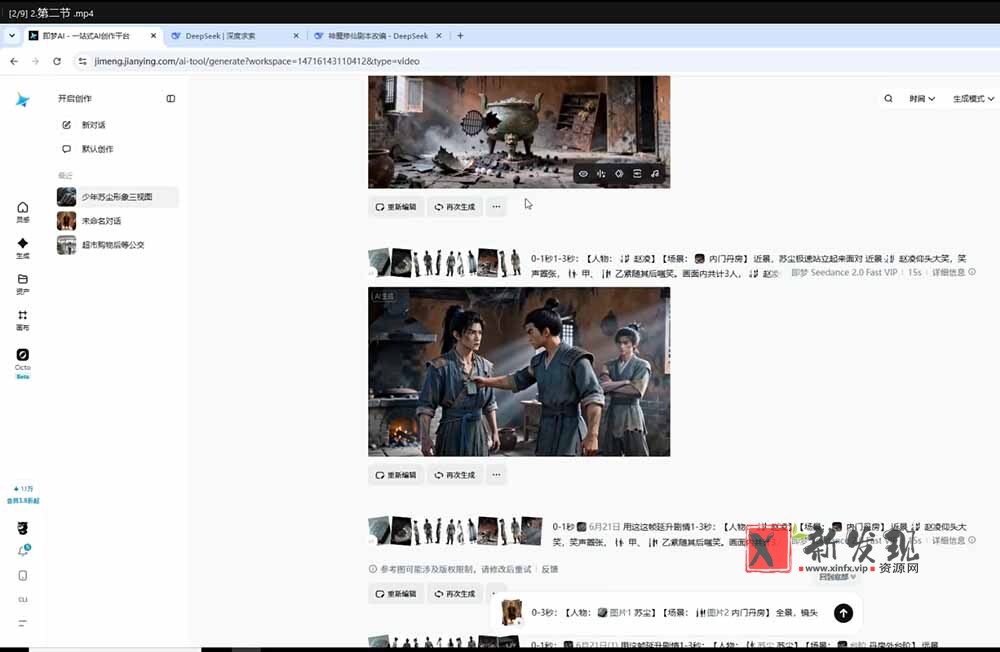This screenshot has width=1000, height=652.
Task: Open the 生成 section in left rail
Action: tap(22, 248)
